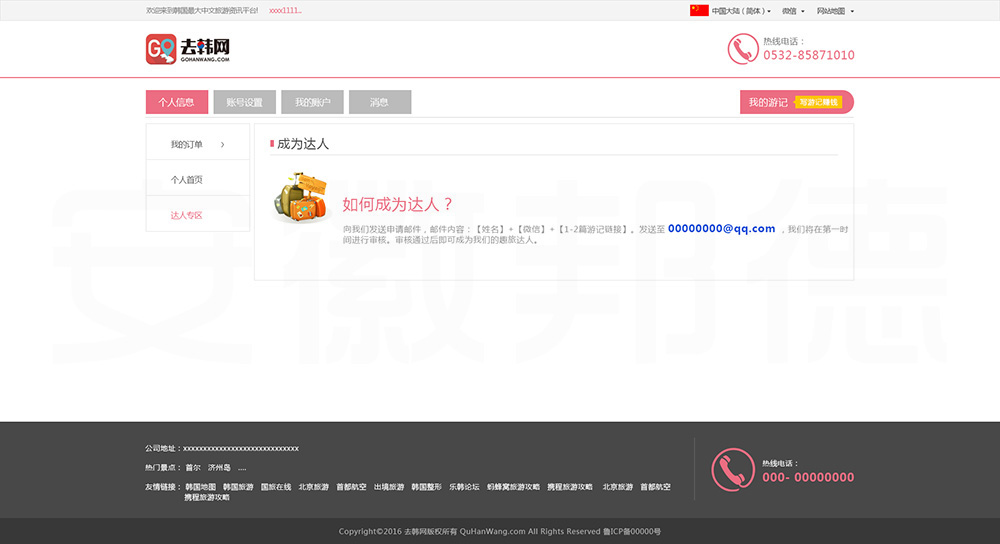Open the 微信 dropdown menu
This screenshot has height=544, width=1000.
pyautogui.click(x=792, y=11)
